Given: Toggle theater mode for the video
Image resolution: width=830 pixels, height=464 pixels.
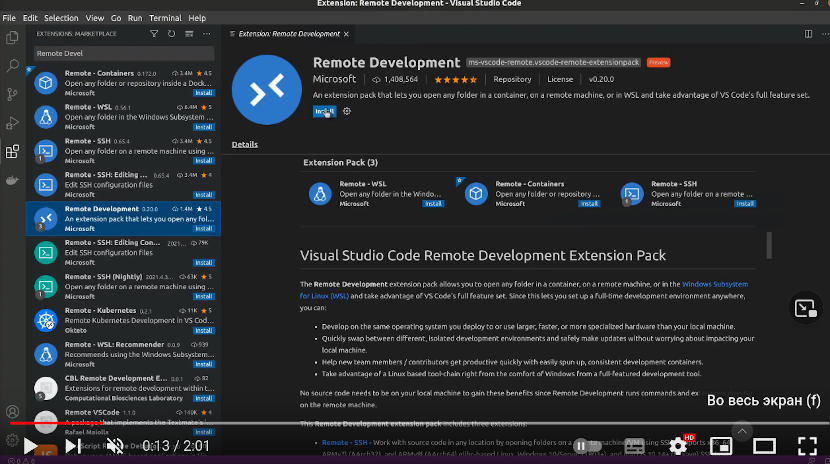Looking at the screenshot, I should (x=764, y=446).
